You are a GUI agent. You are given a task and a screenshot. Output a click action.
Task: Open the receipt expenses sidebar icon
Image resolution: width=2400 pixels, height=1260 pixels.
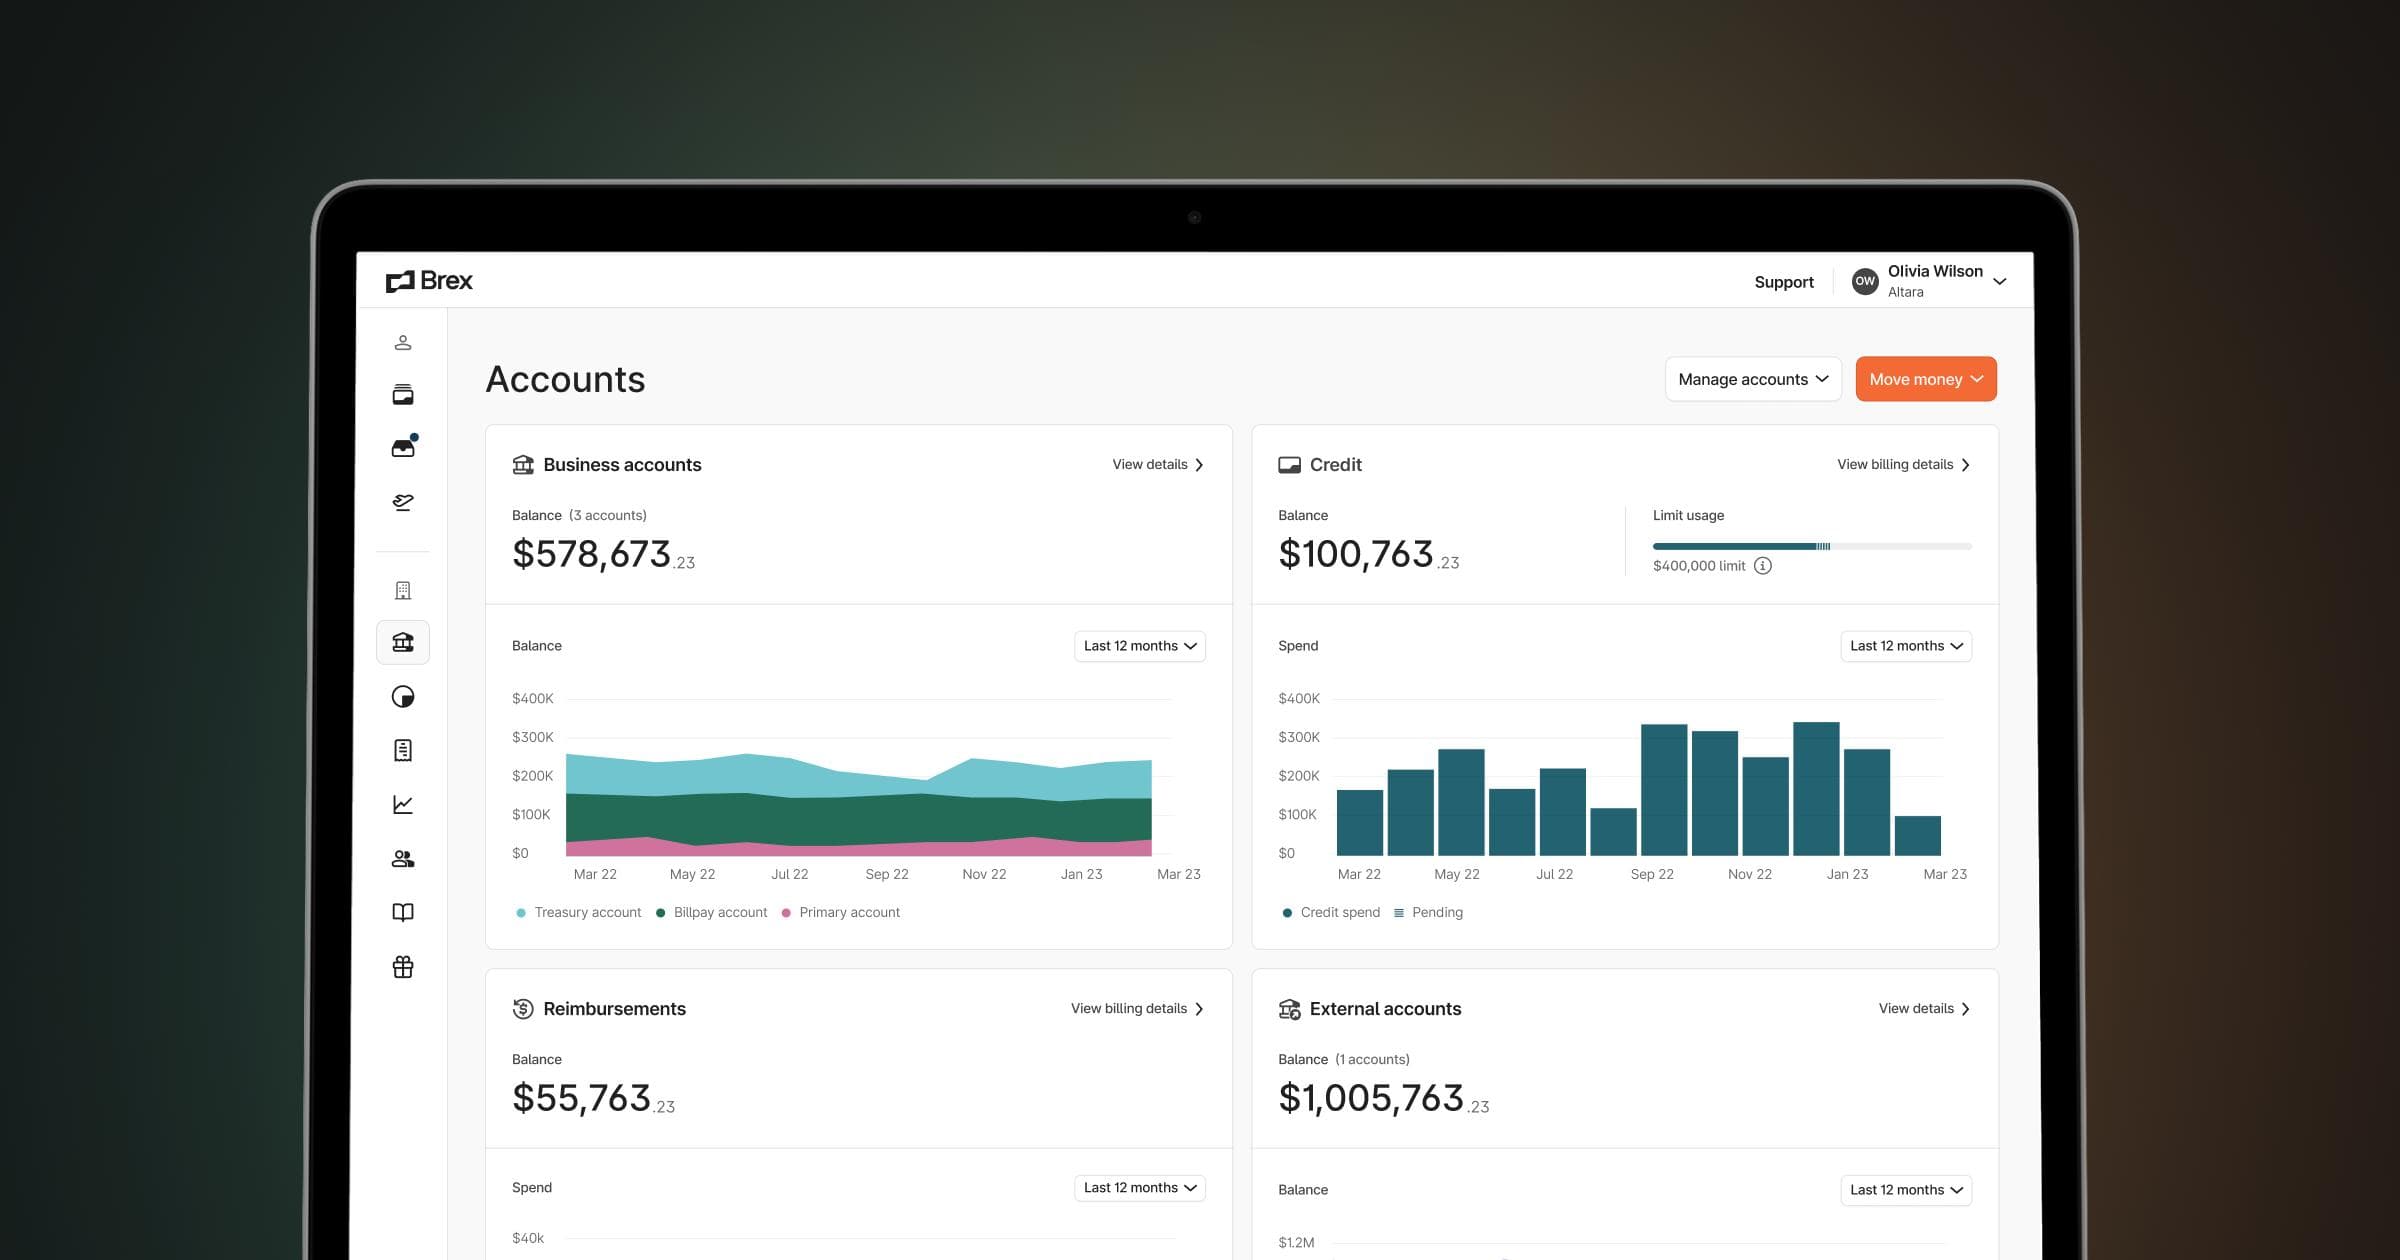(403, 751)
